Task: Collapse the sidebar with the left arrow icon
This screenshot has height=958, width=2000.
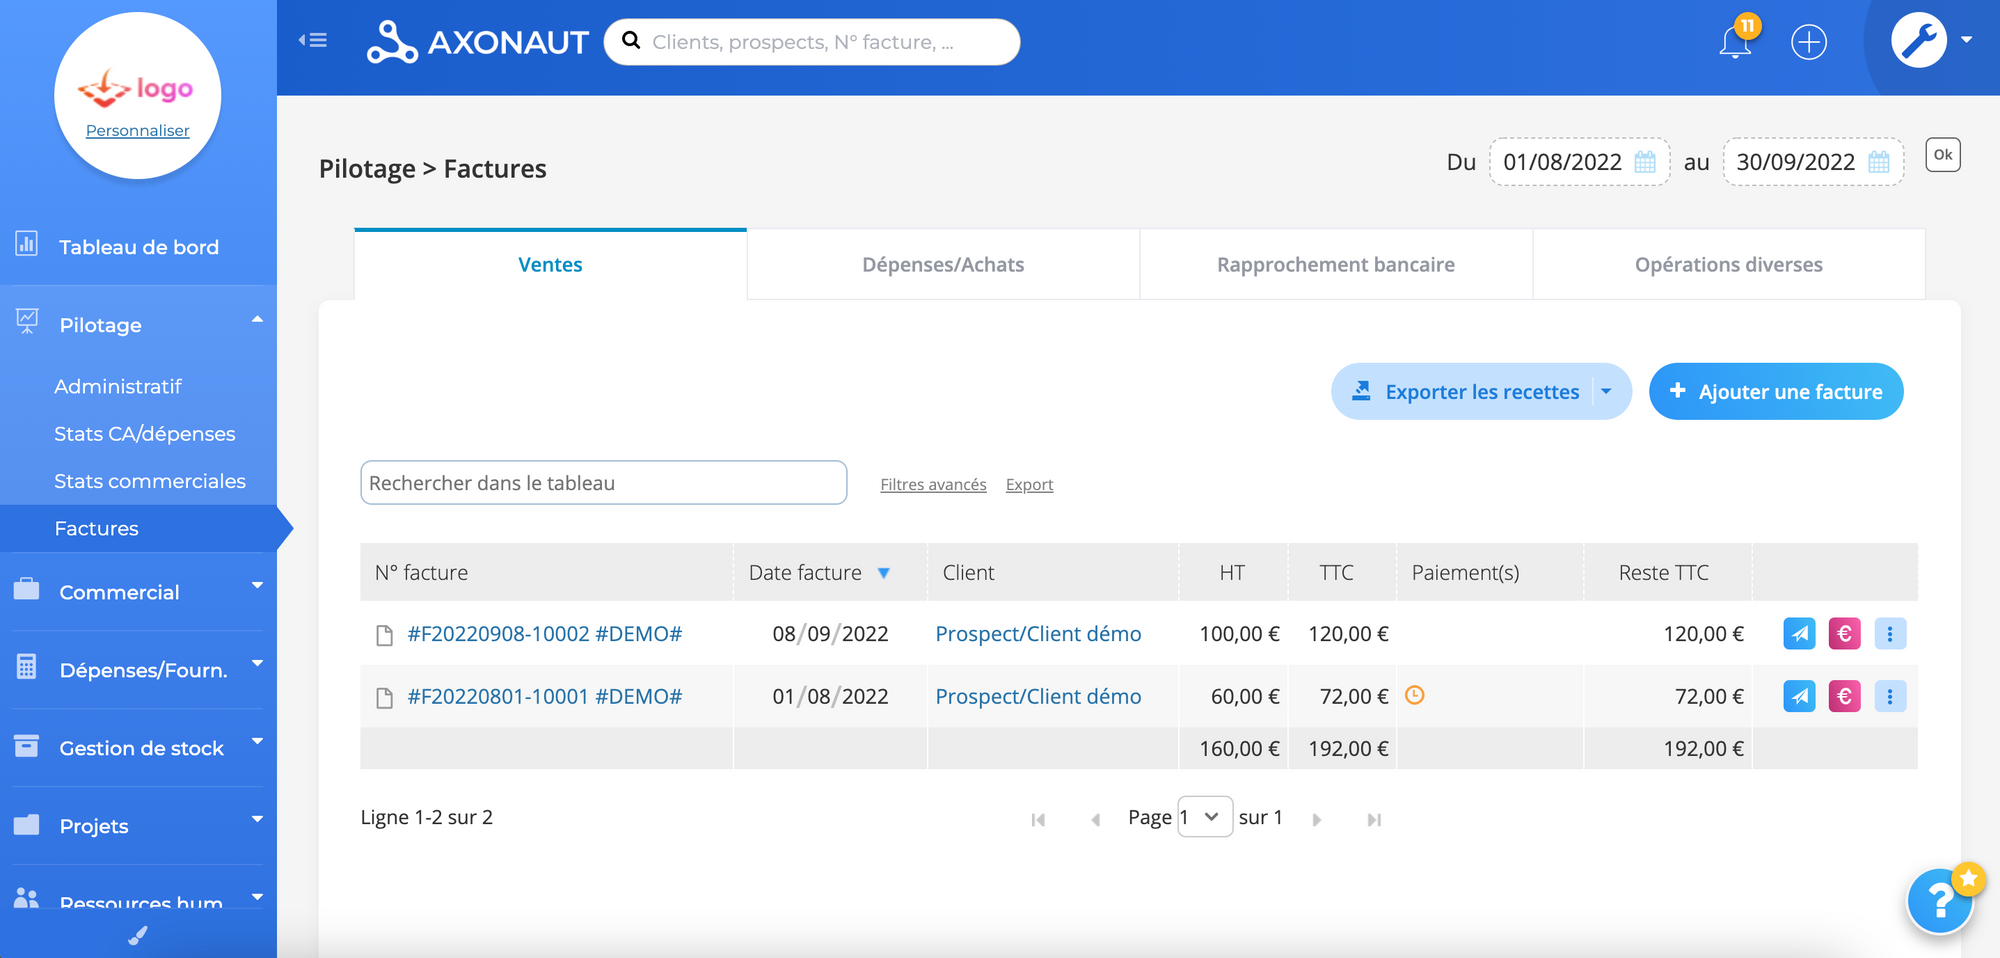Action: click(312, 39)
